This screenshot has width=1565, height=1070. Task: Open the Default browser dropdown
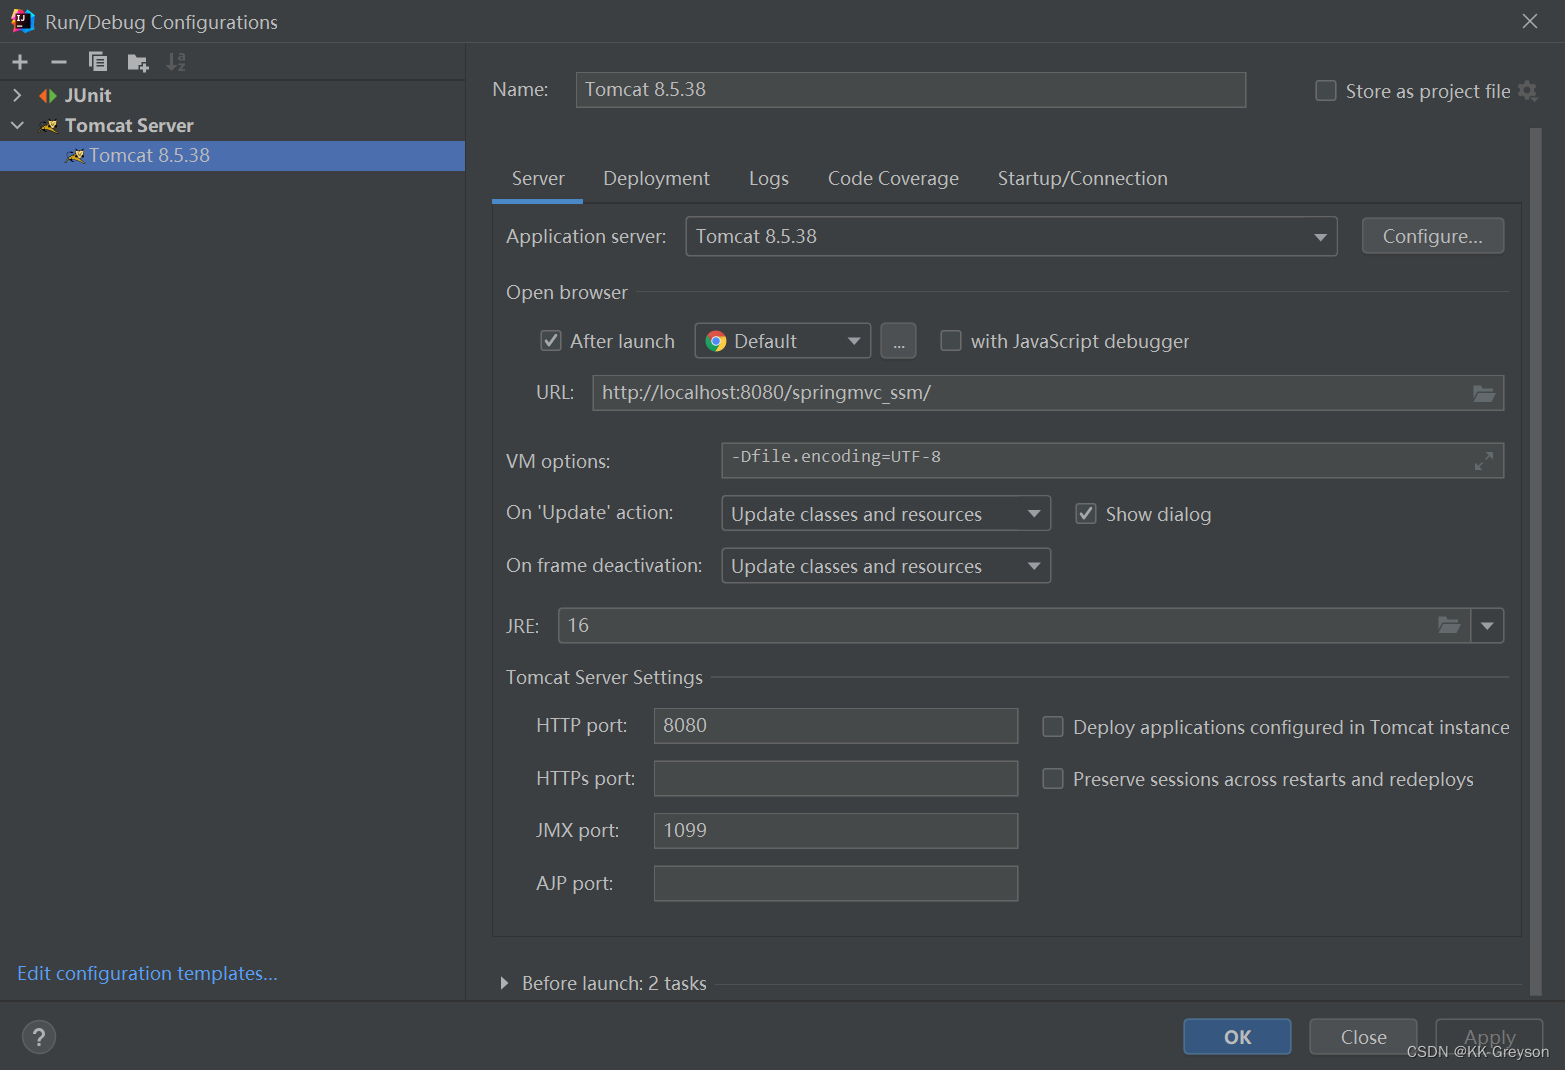pos(783,341)
